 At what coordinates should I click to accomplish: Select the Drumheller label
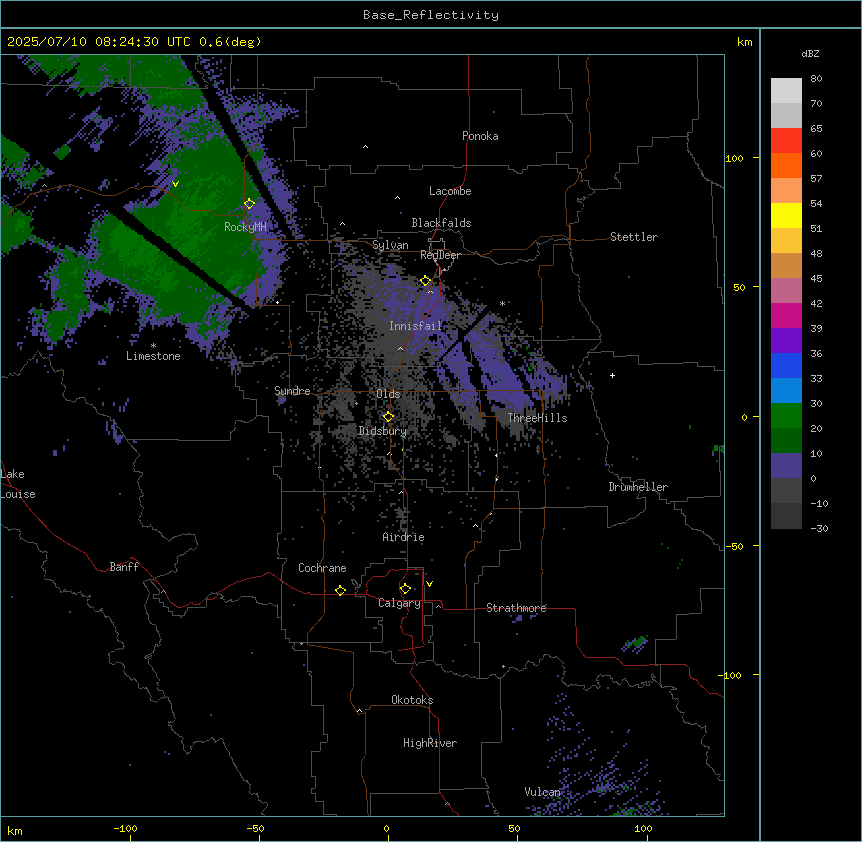coord(638,487)
